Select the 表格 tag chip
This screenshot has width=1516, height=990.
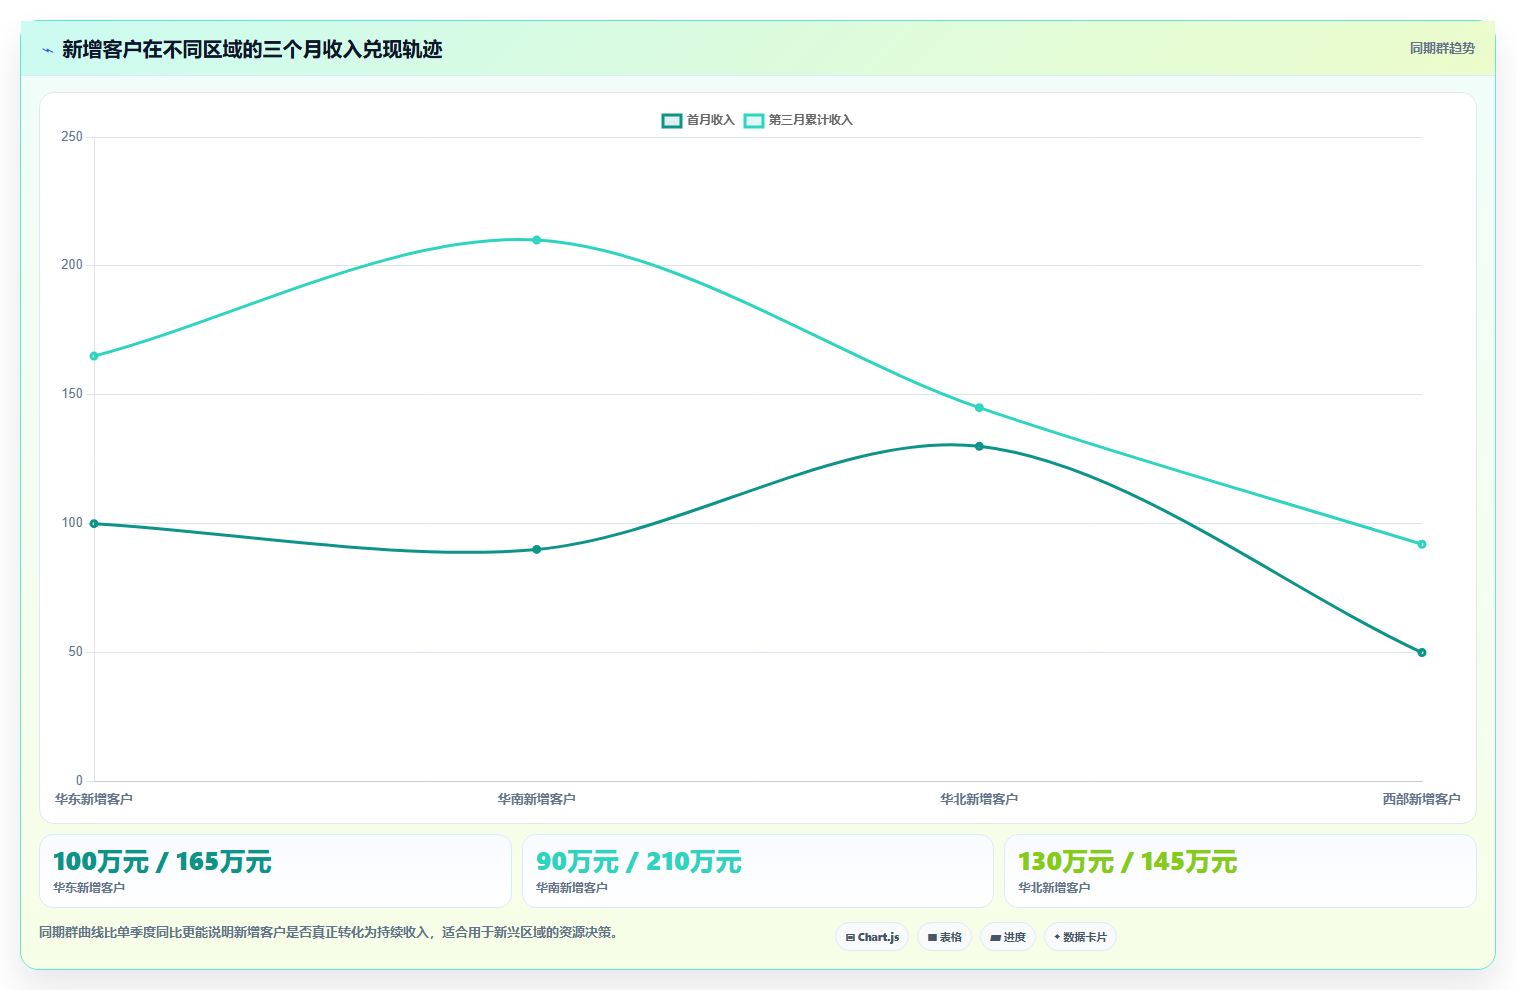pyautogui.click(x=944, y=937)
